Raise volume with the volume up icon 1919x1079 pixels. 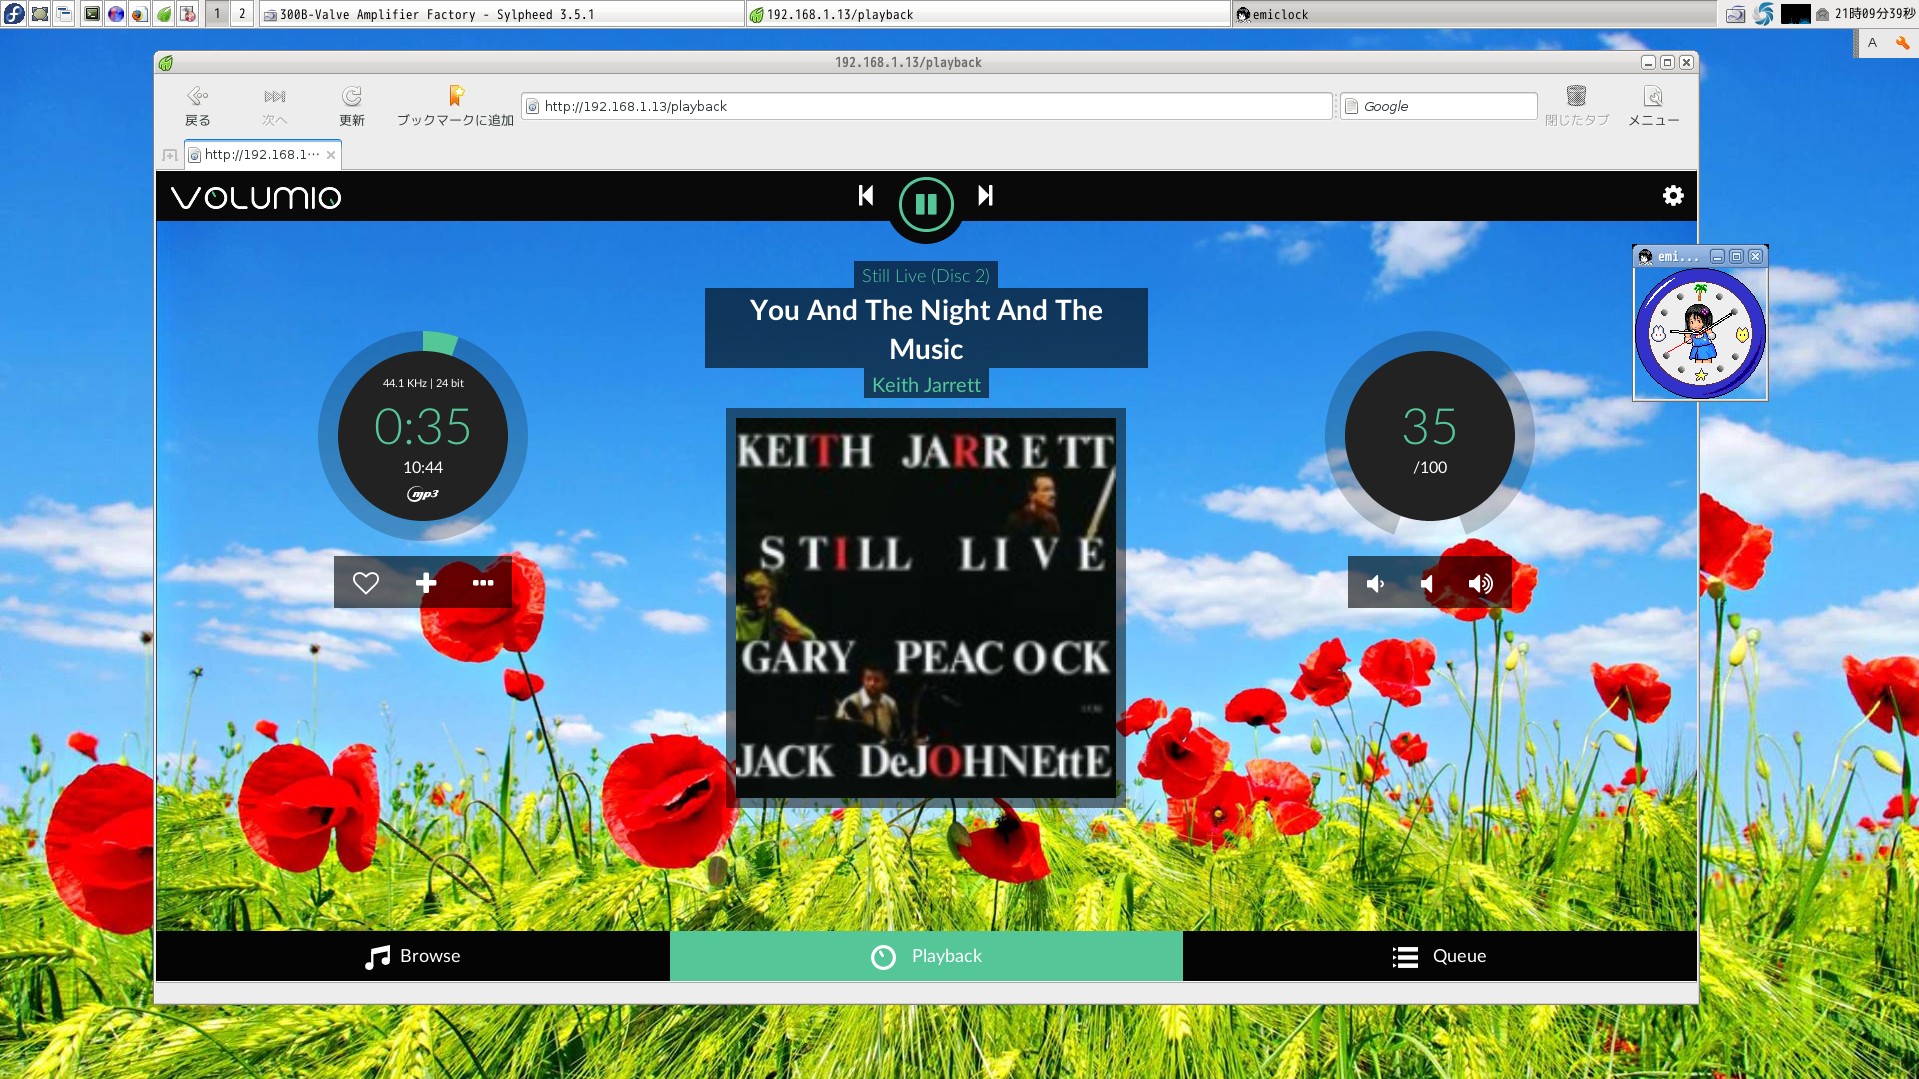coord(1481,584)
